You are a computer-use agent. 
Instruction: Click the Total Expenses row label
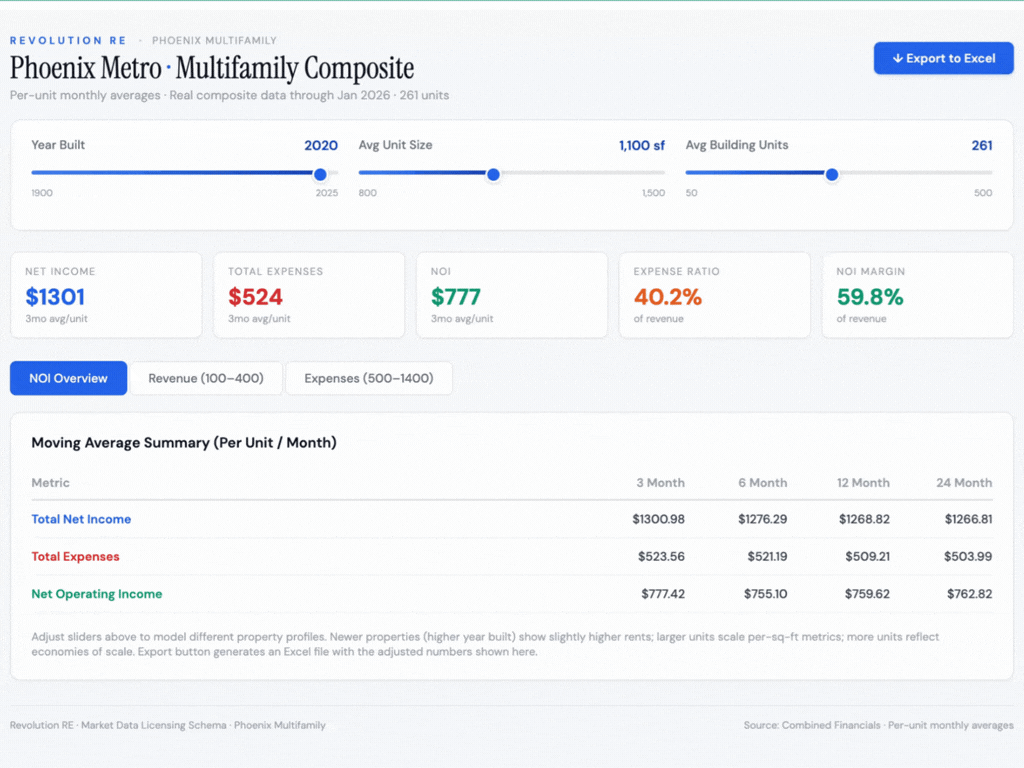click(x=75, y=556)
